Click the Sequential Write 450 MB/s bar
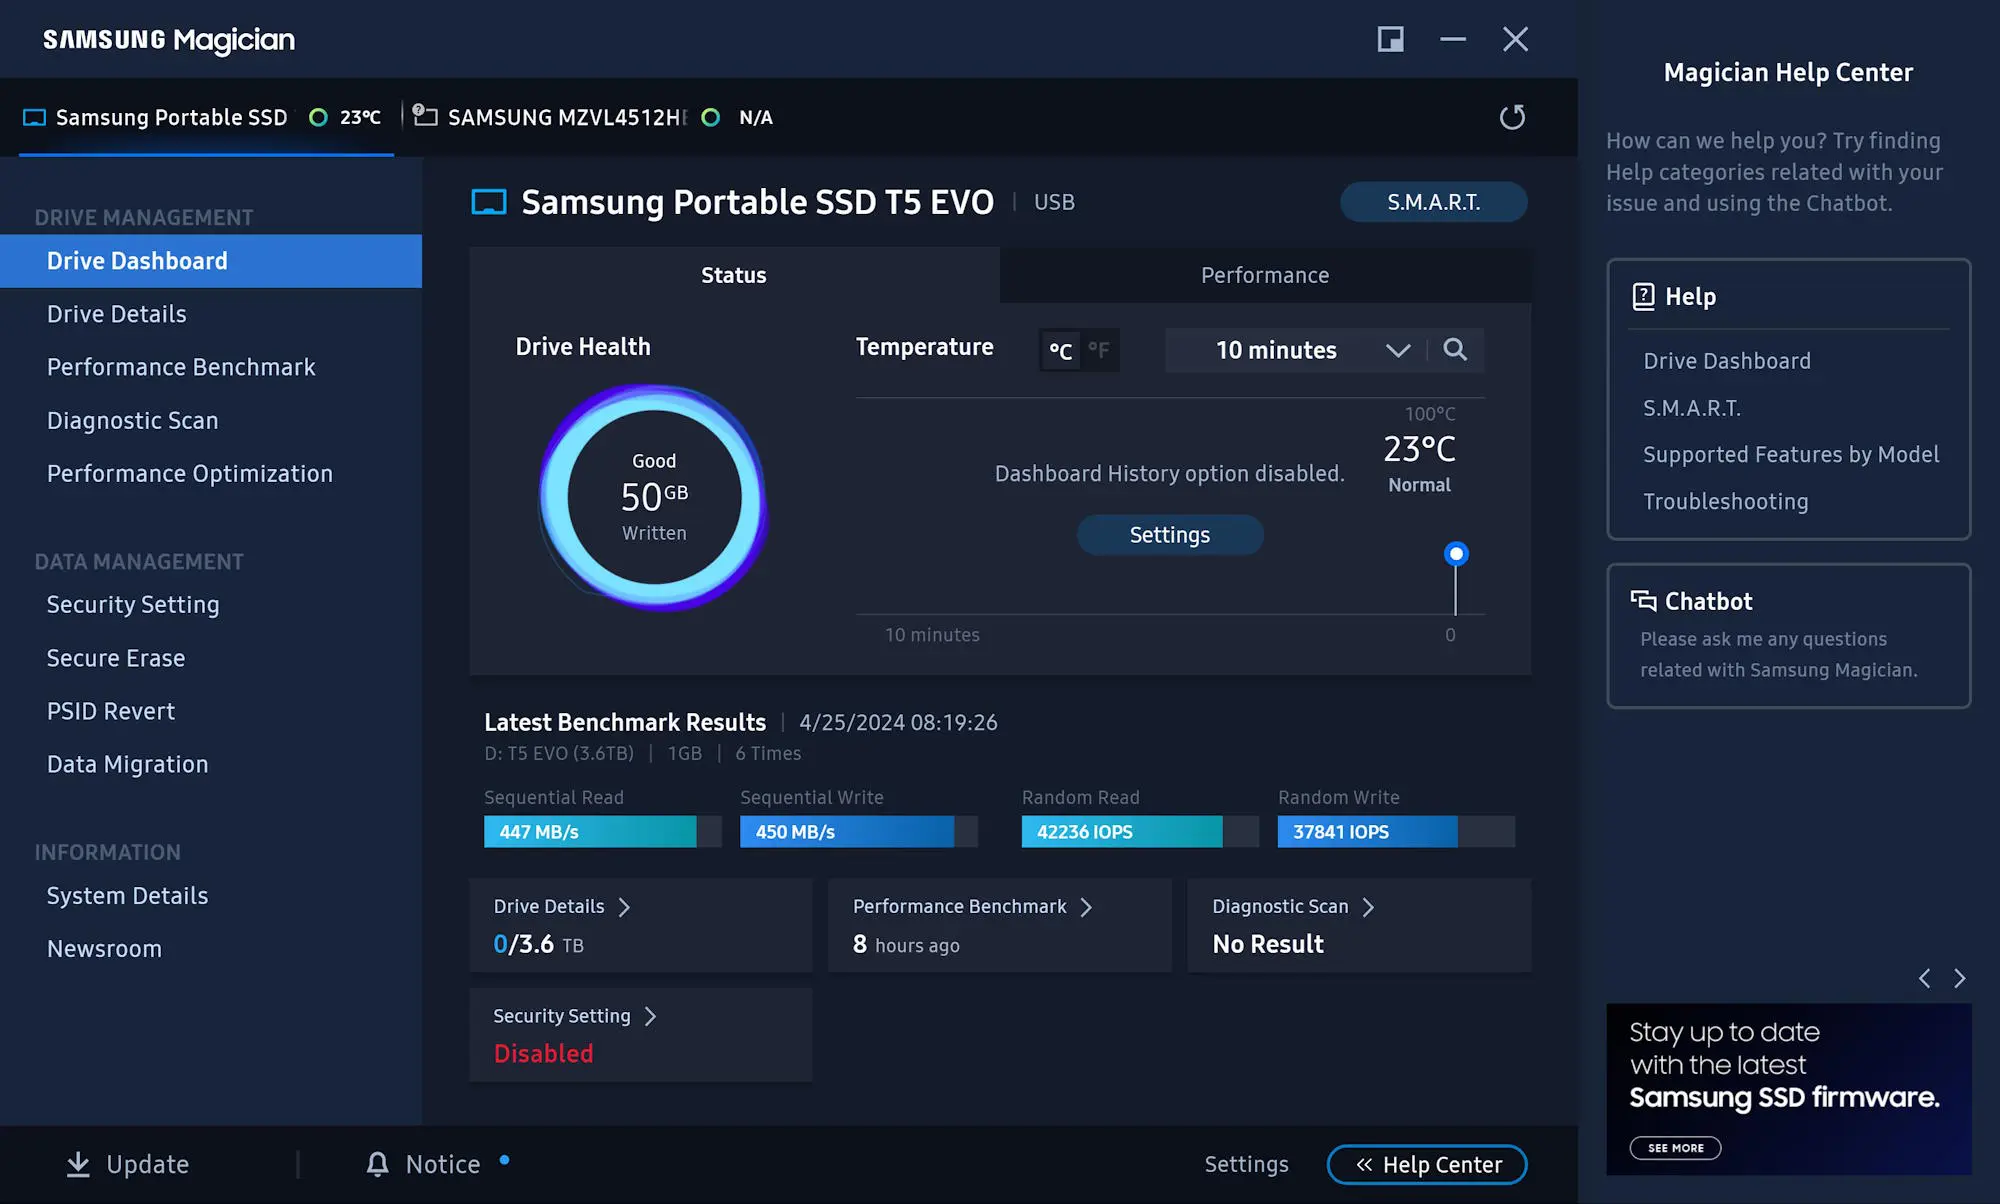 pyautogui.click(x=858, y=832)
